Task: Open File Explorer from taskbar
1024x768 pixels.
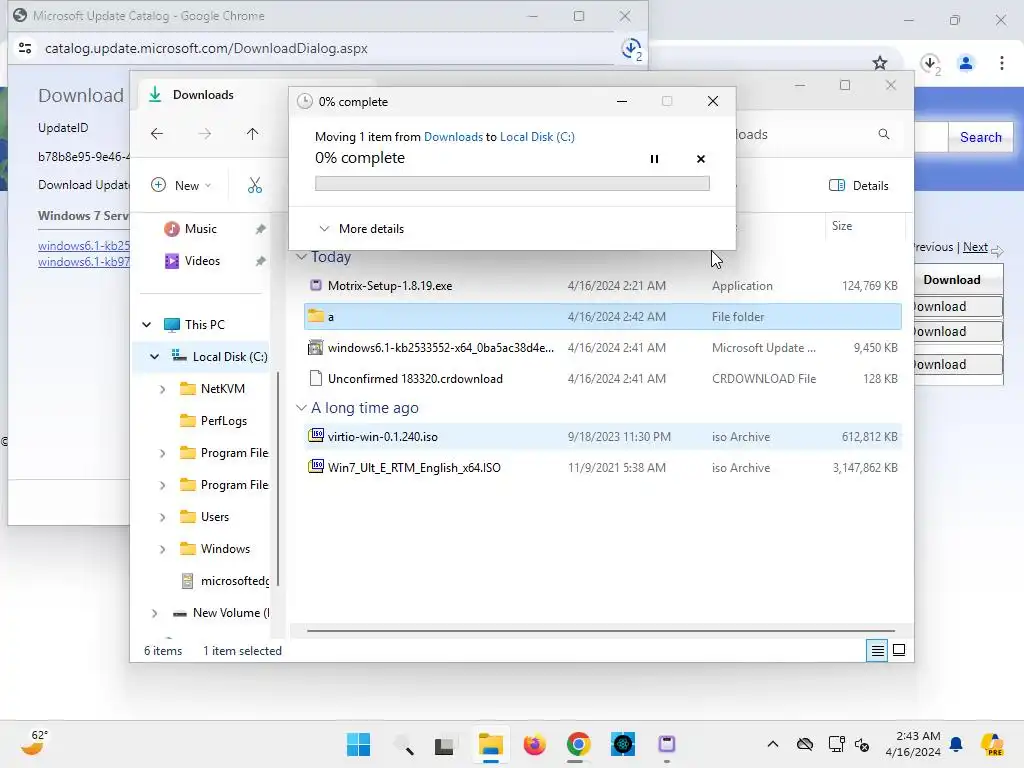Action: (x=490, y=744)
